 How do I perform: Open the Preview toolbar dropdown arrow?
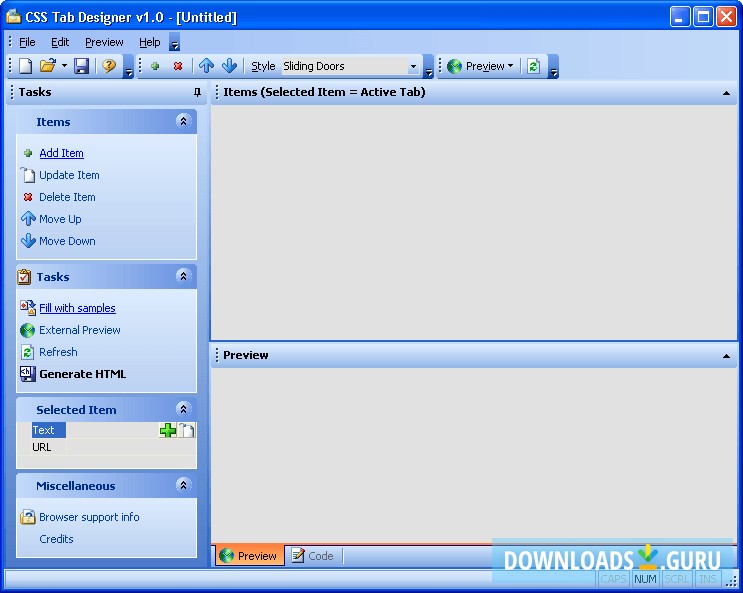click(x=511, y=66)
